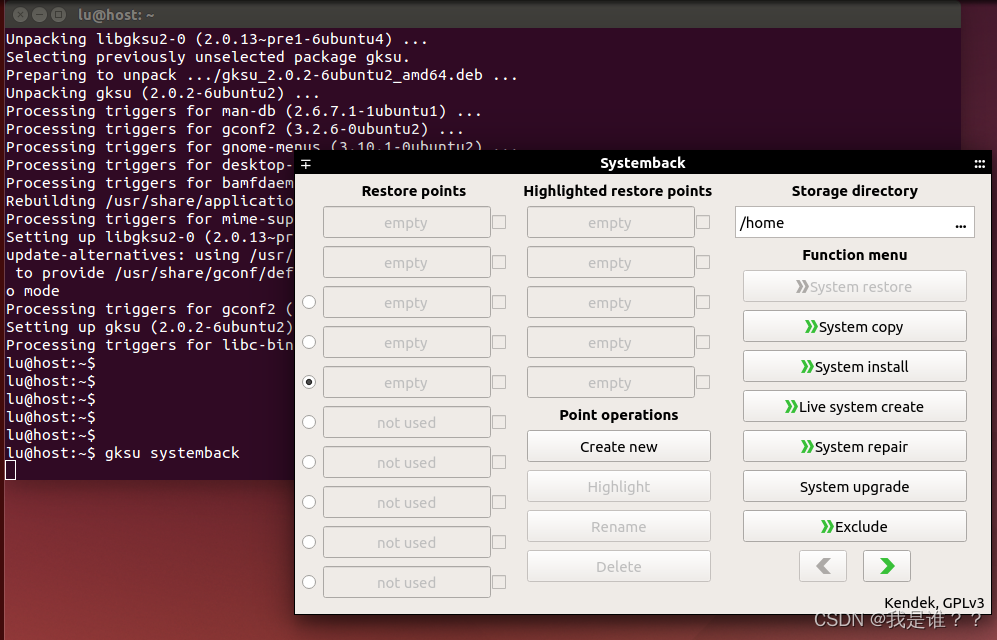Click the 'Systemback' window title

(x=643, y=163)
